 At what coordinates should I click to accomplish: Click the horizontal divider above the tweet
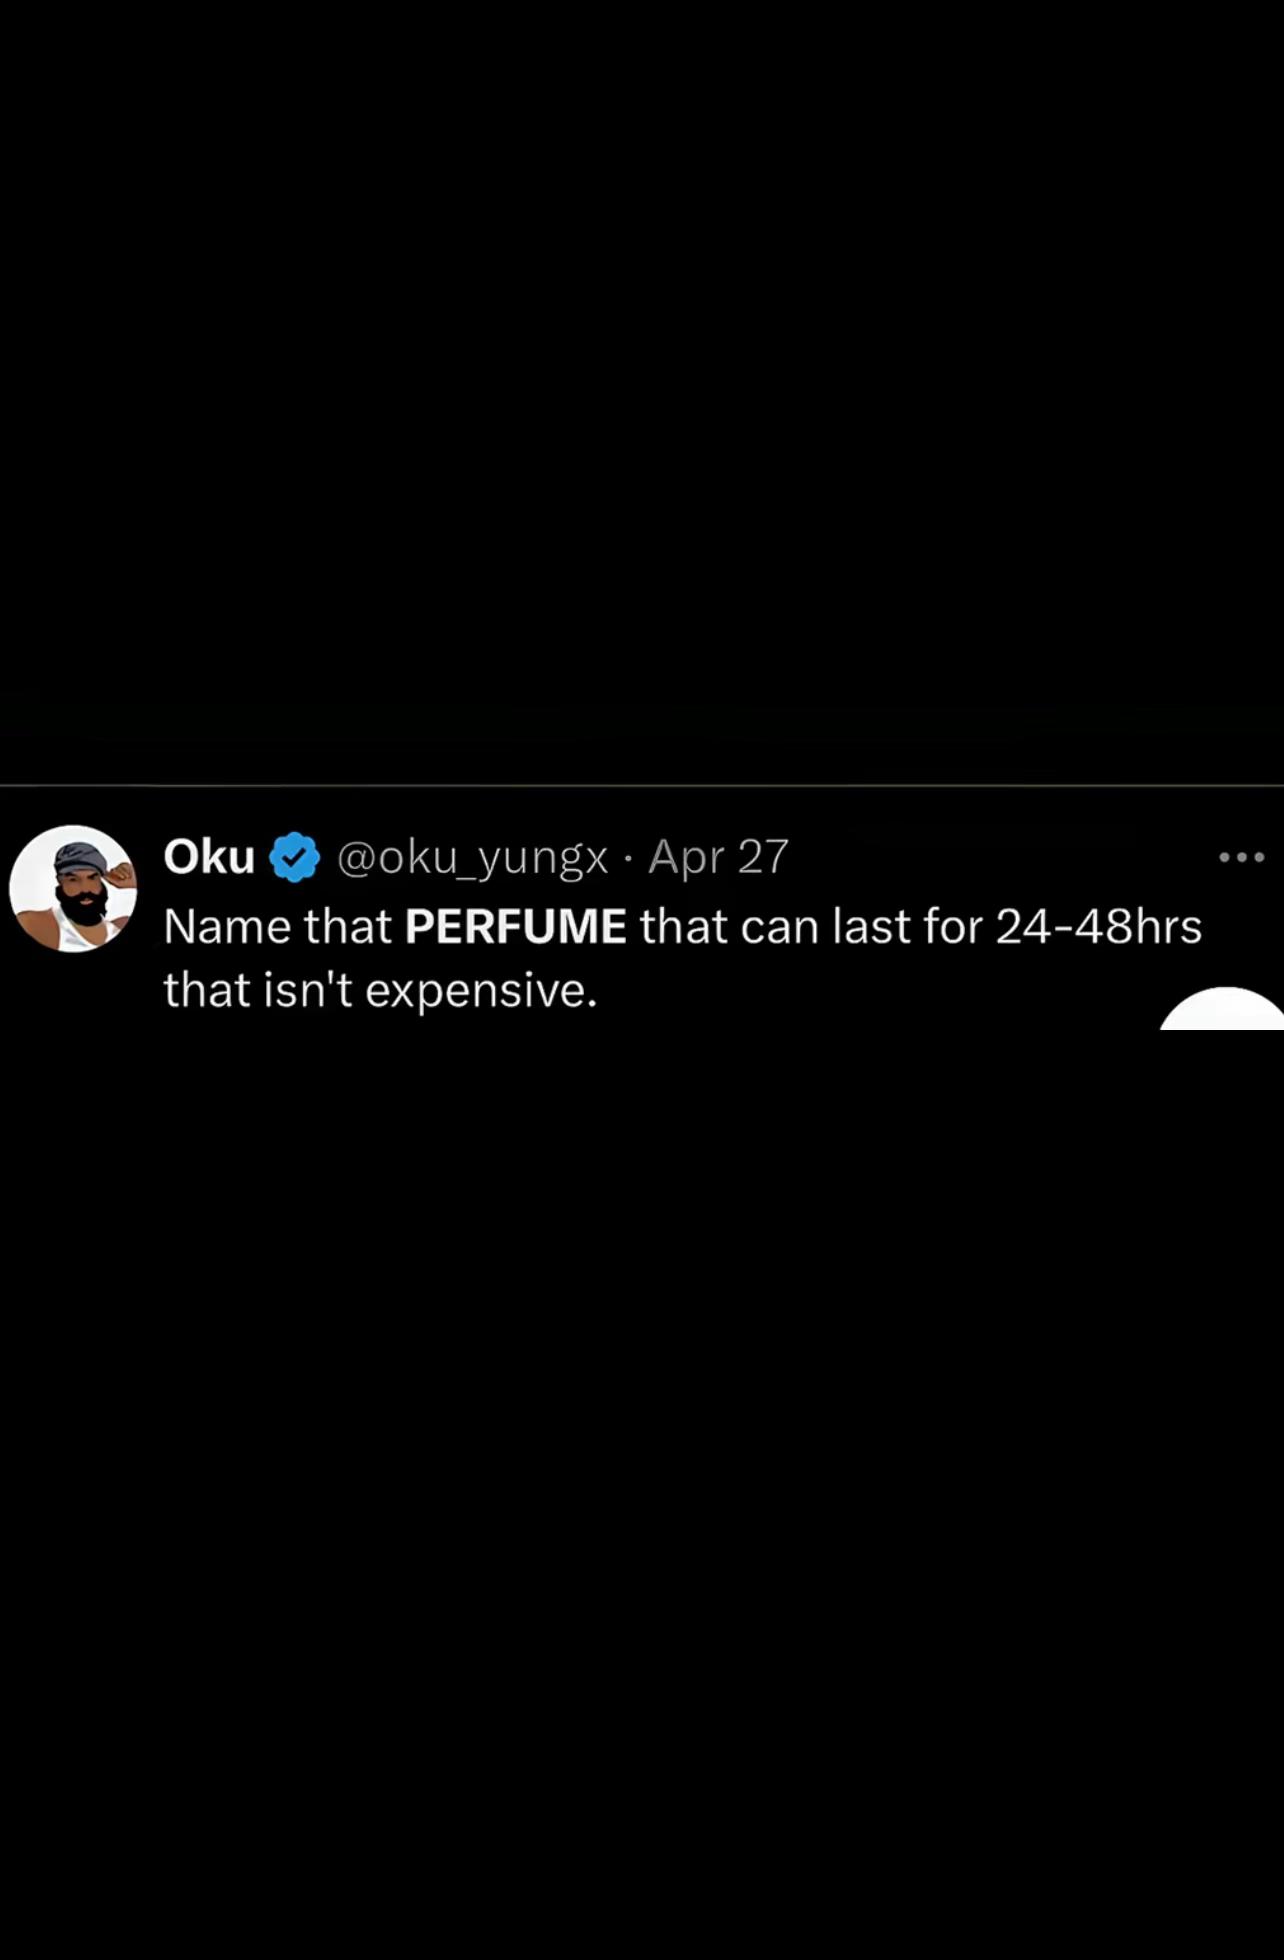coord(642,786)
